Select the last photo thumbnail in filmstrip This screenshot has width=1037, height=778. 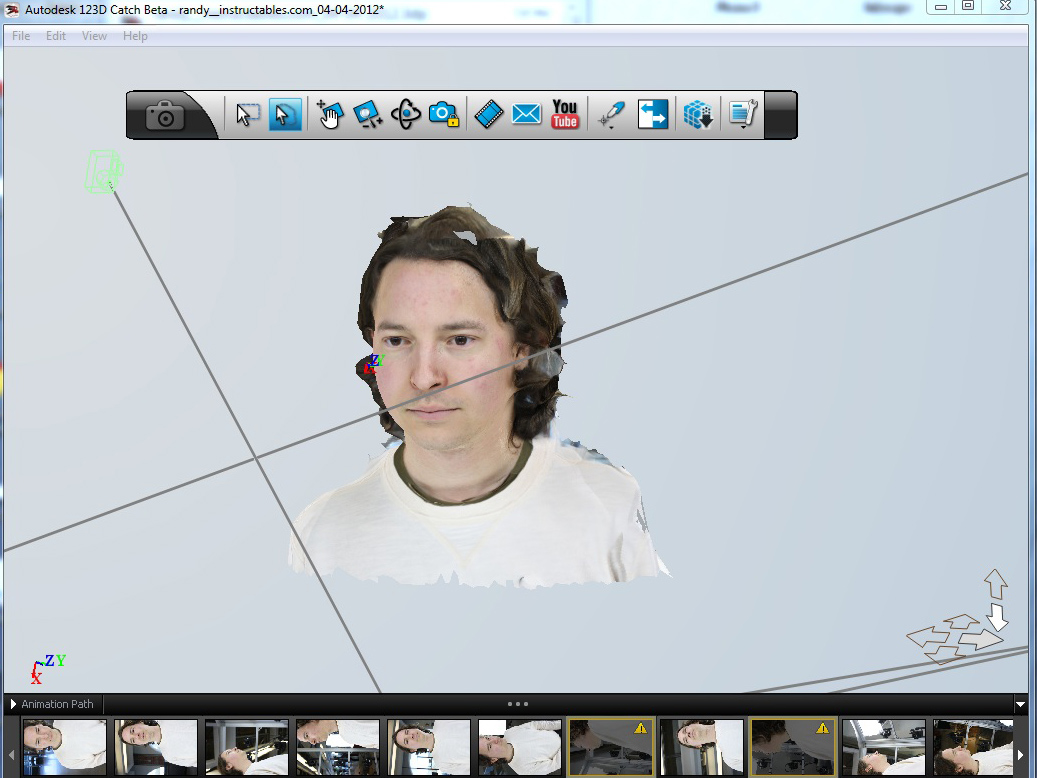(972, 748)
